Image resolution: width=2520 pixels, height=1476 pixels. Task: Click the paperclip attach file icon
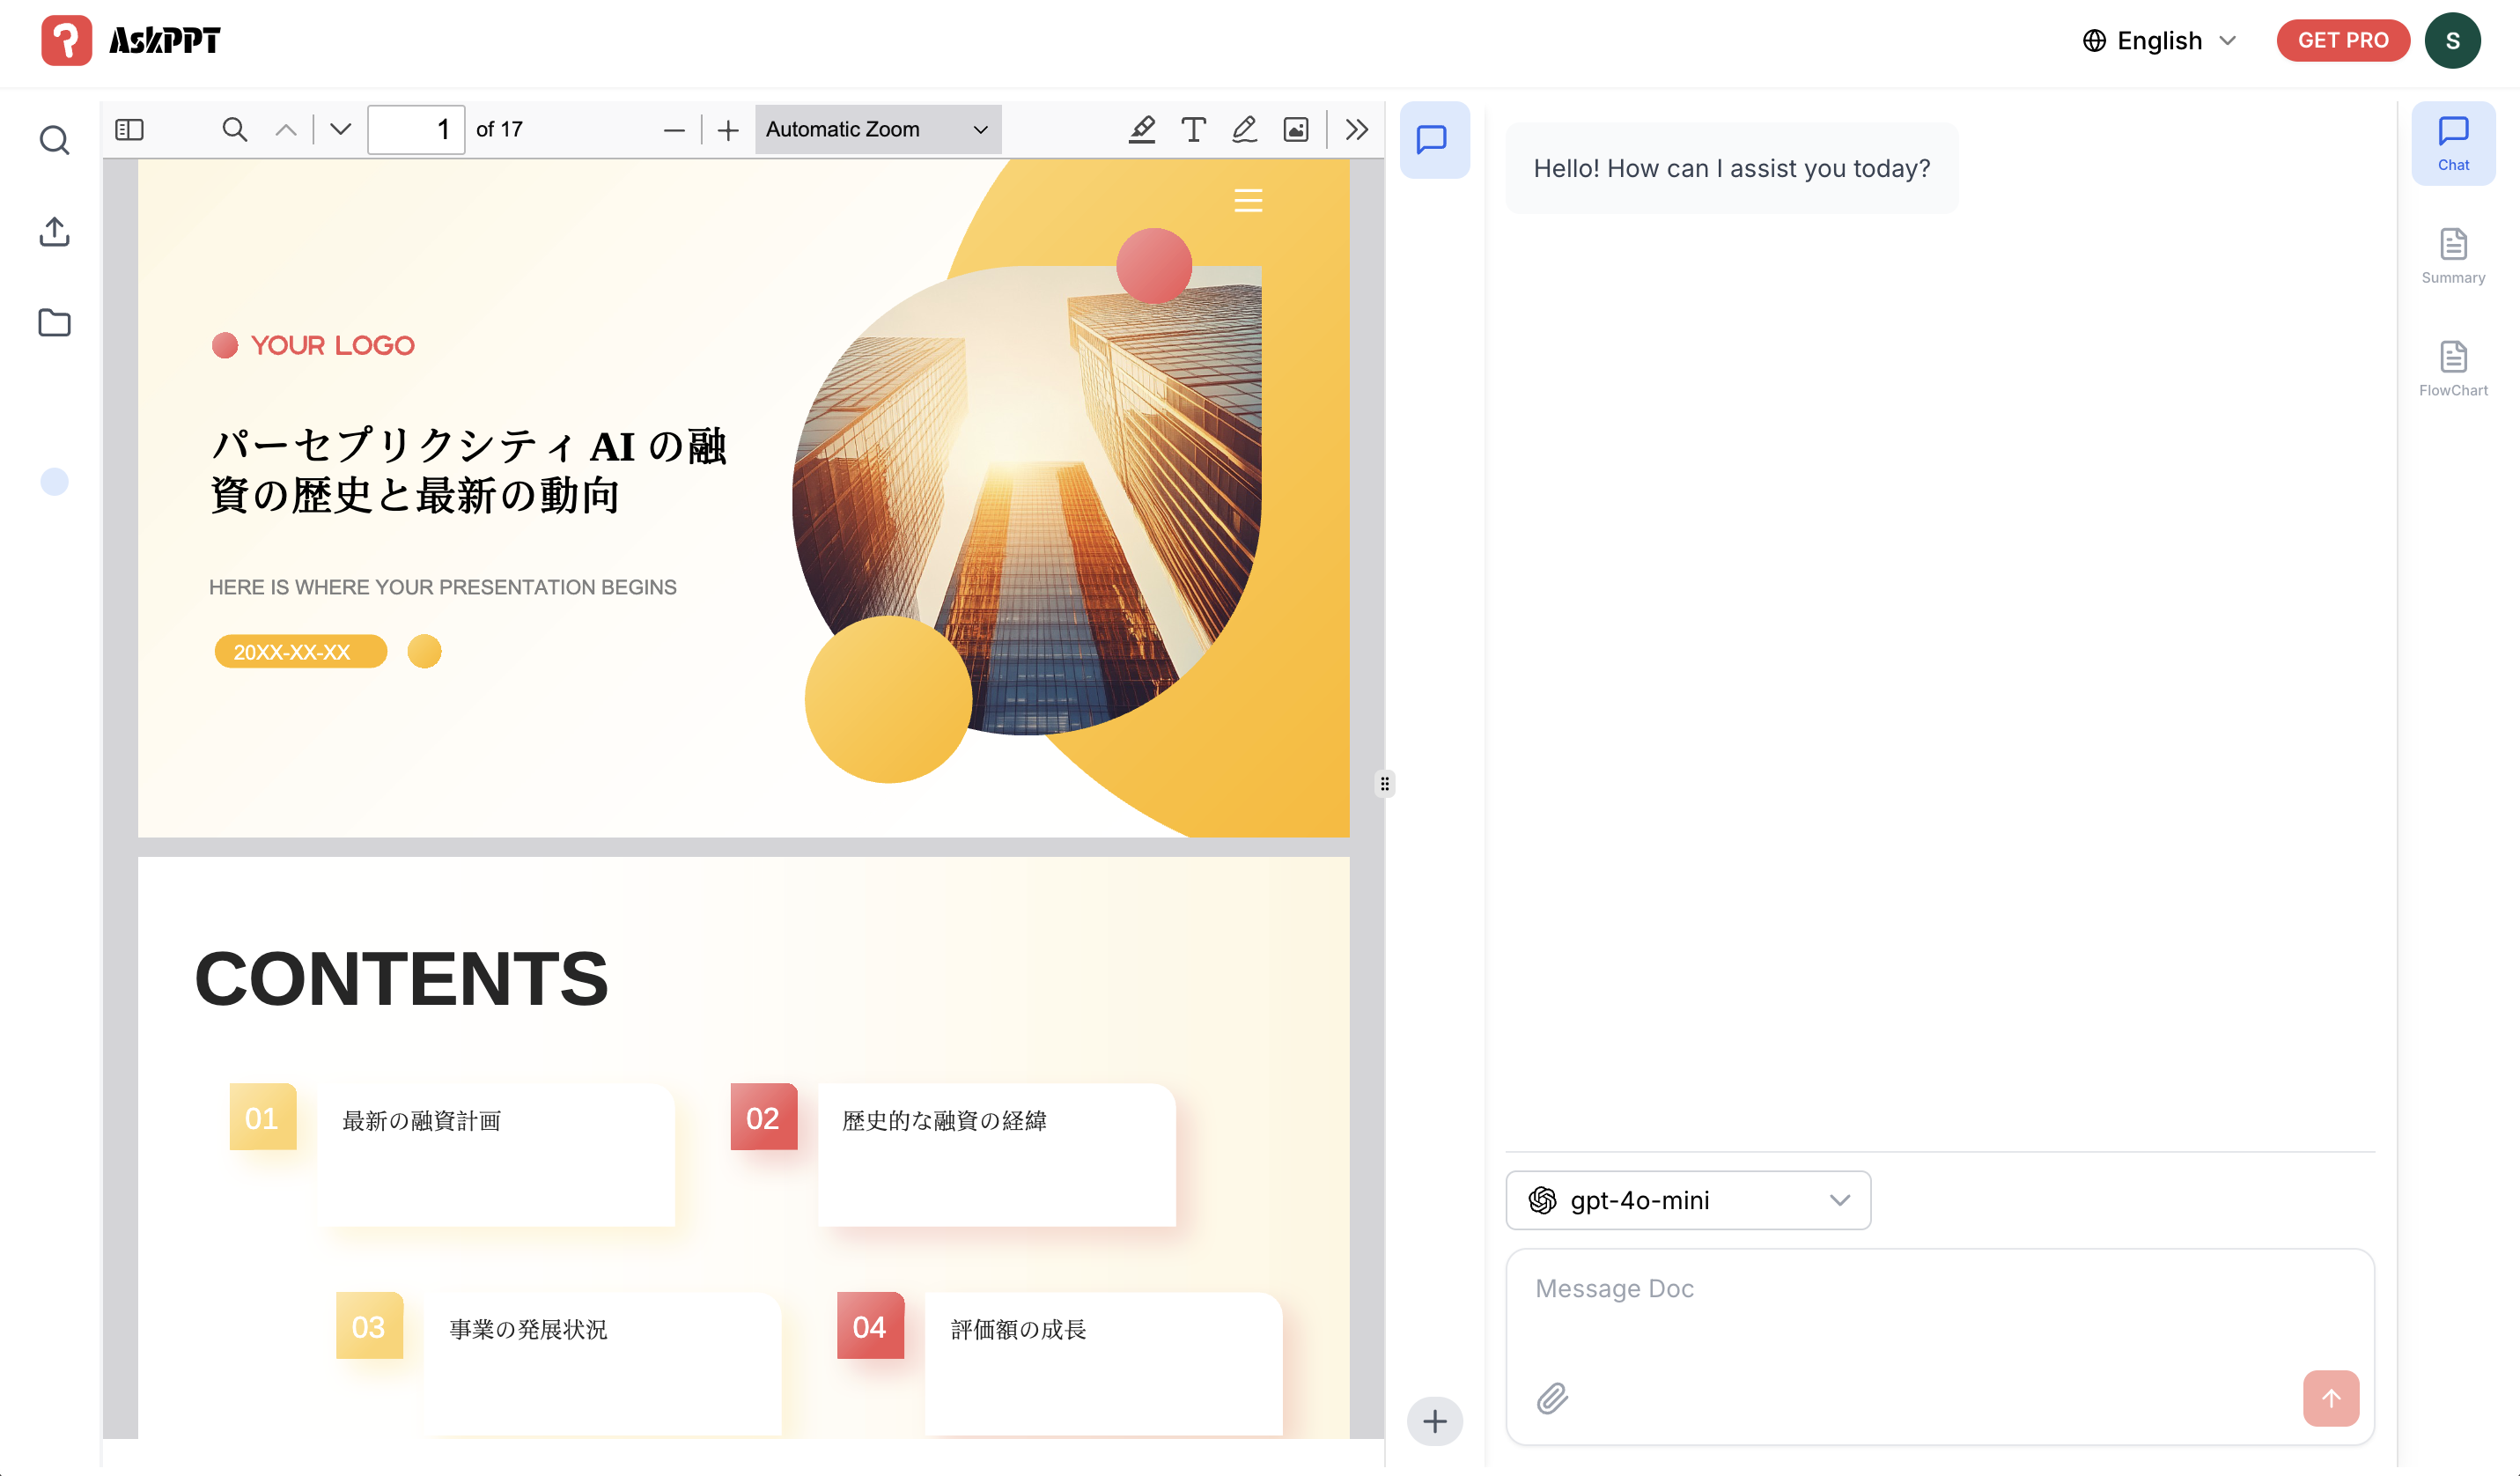(1552, 1398)
